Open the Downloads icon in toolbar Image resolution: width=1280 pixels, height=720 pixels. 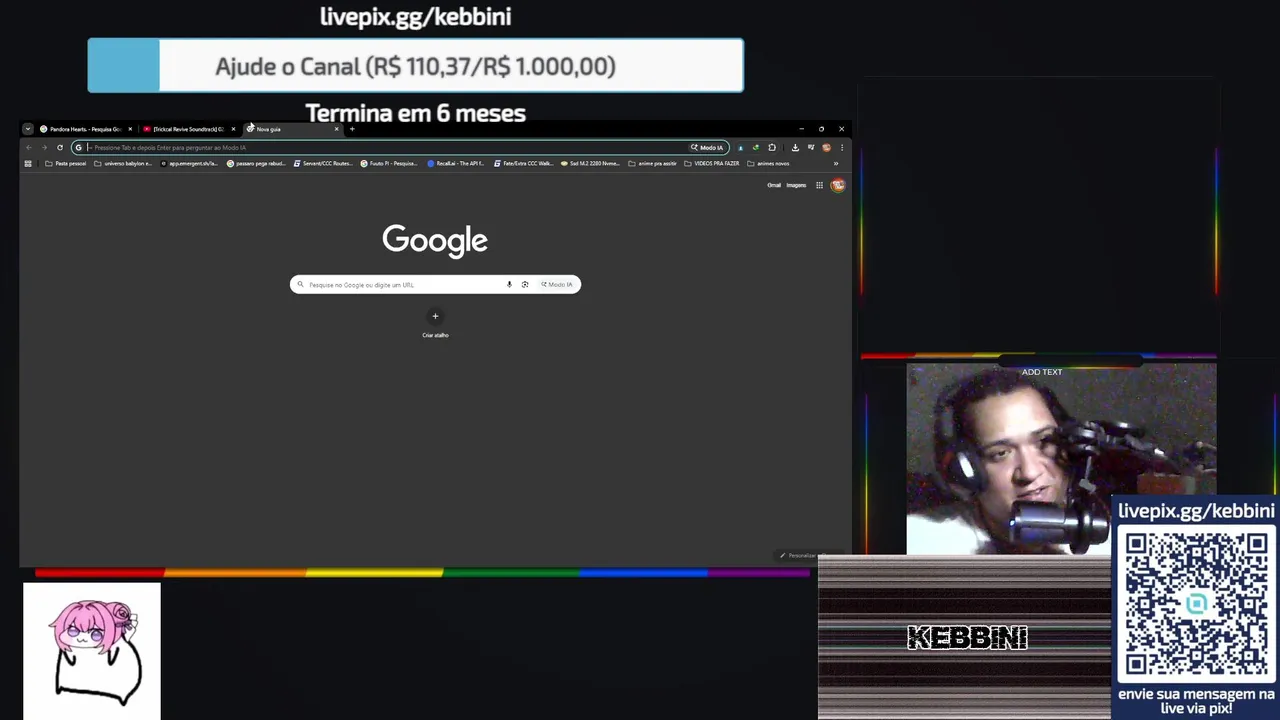click(795, 147)
